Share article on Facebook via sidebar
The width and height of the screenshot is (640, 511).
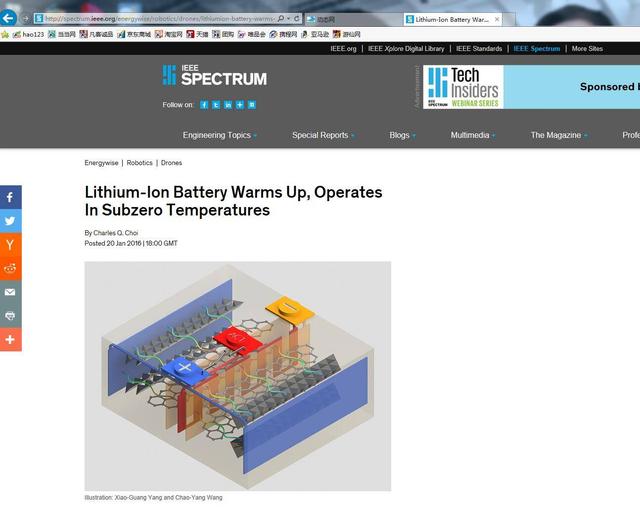[x=10, y=197]
